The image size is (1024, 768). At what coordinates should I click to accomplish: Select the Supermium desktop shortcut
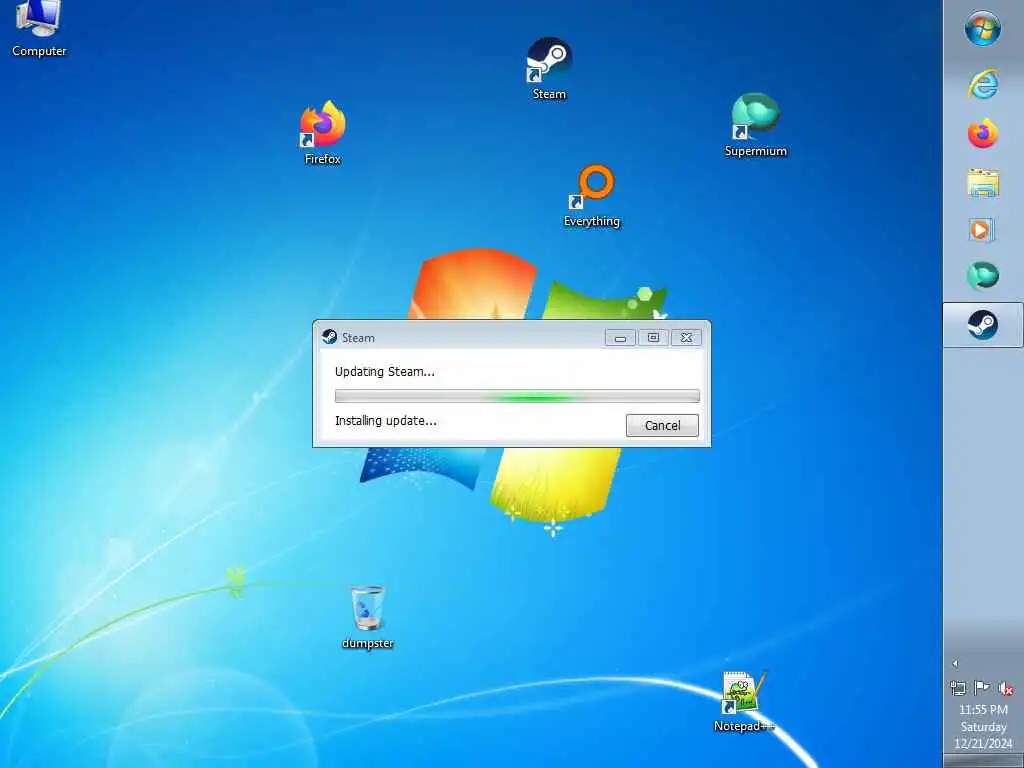756,125
